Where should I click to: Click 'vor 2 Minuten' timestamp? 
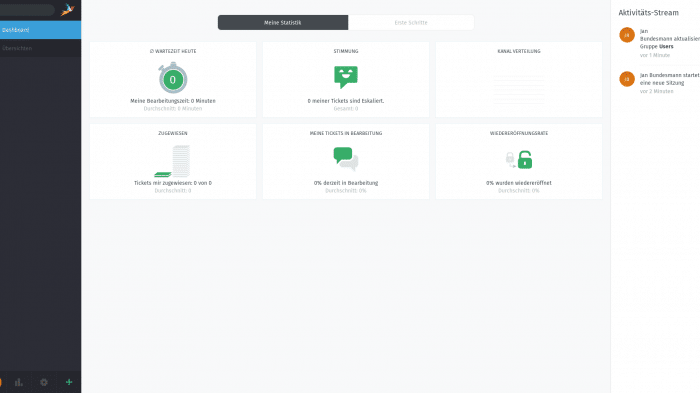point(656,91)
